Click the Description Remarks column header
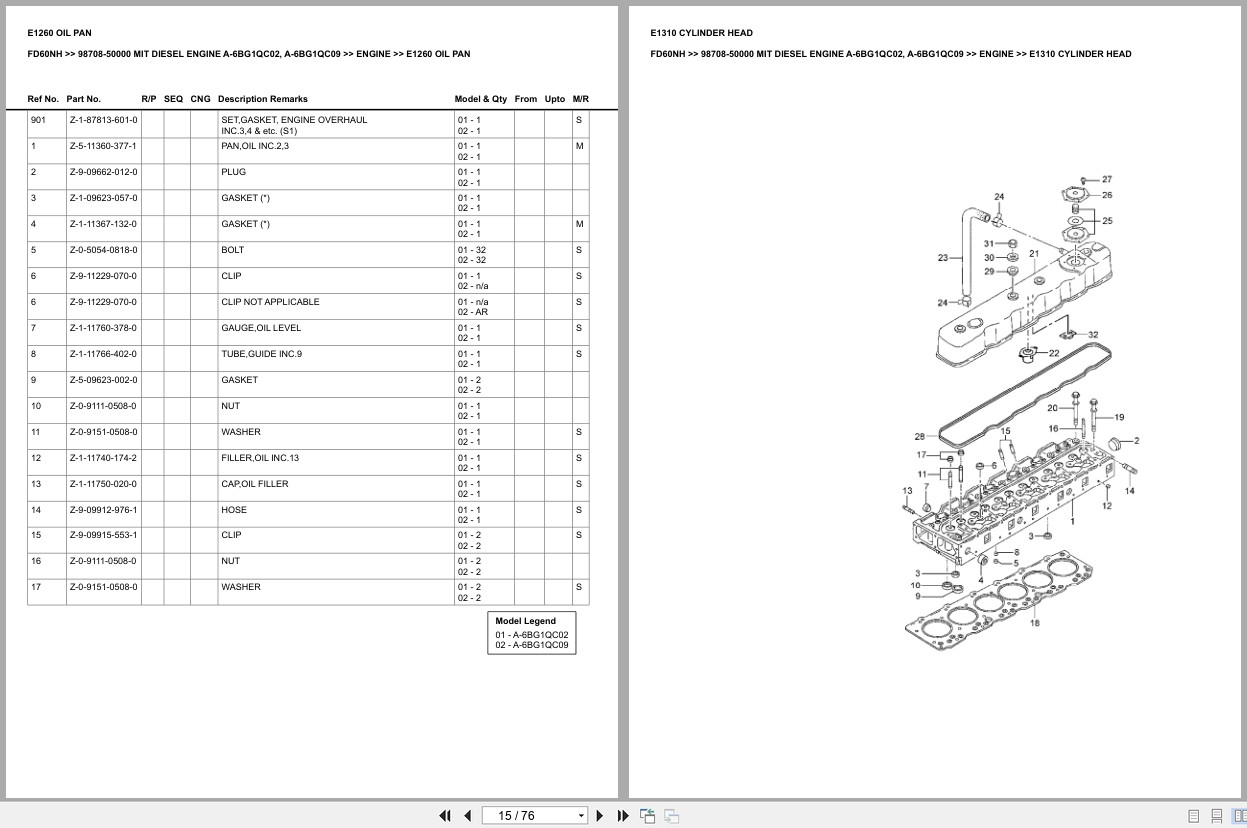The height and width of the screenshot is (828, 1247). [263, 99]
